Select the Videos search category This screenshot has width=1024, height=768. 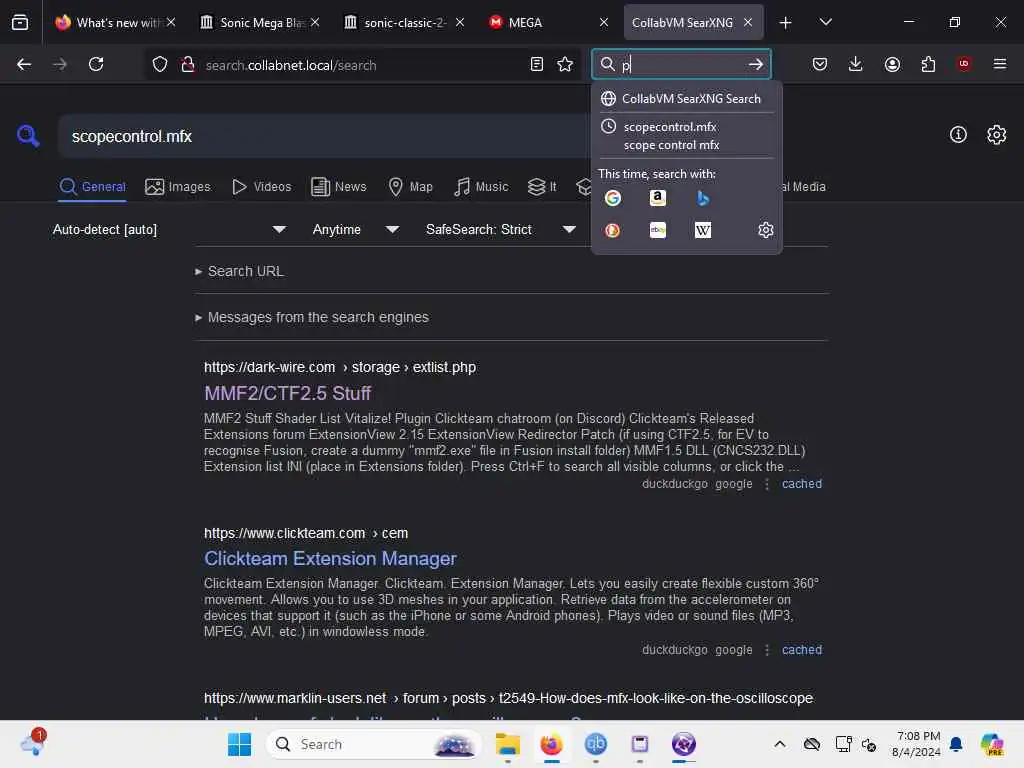click(262, 187)
